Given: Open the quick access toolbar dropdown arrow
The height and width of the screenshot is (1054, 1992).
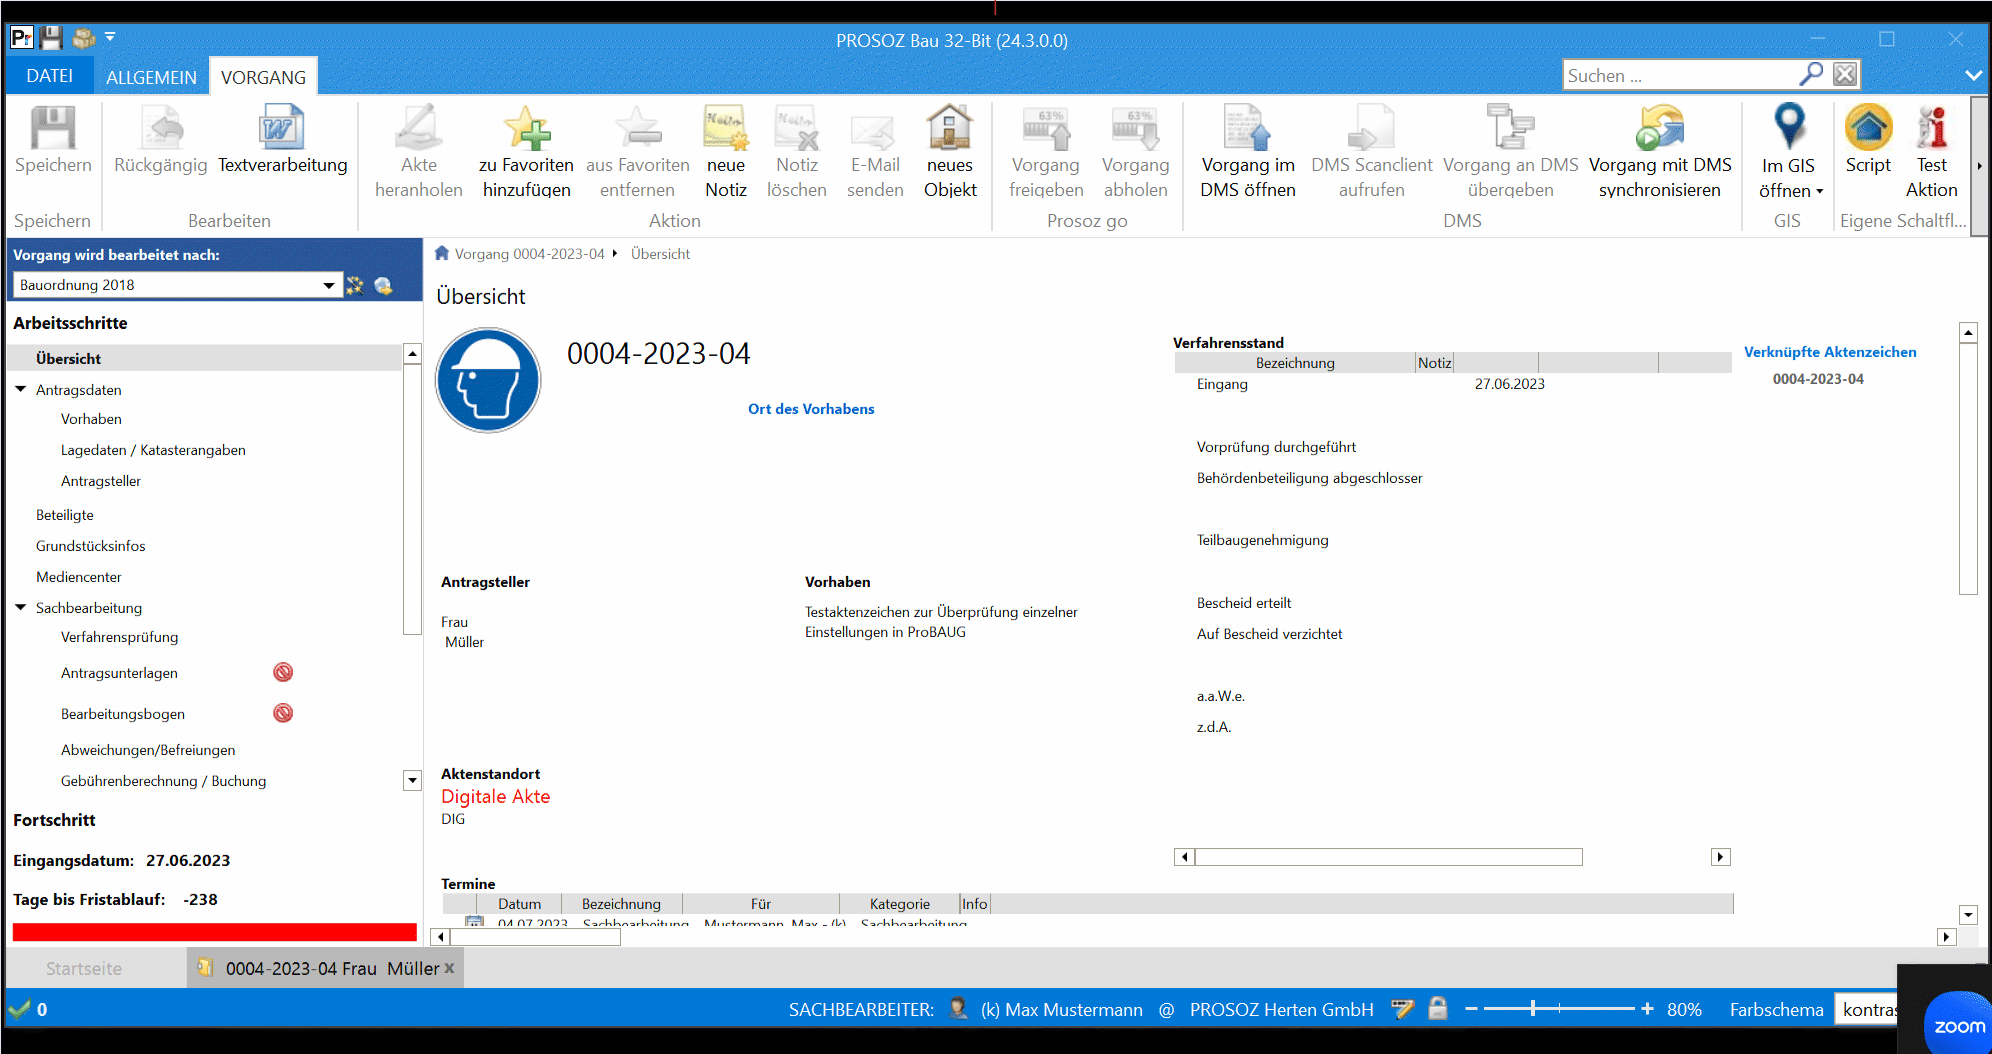Looking at the screenshot, I should (x=110, y=37).
